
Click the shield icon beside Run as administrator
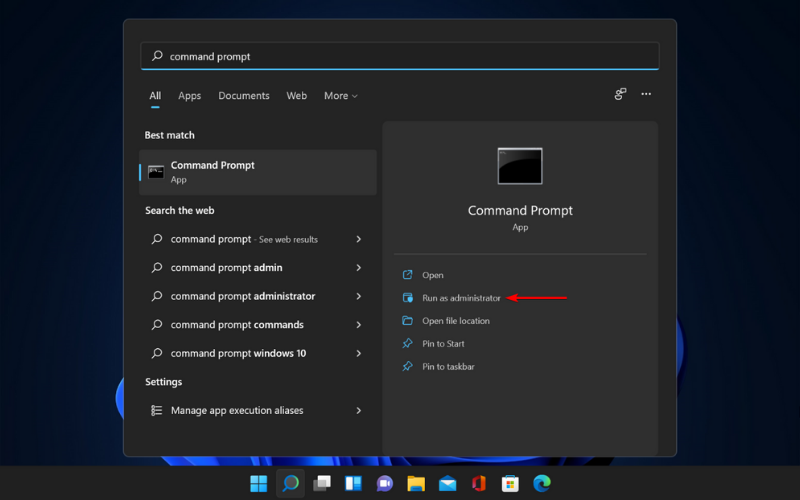(x=407, y=298)
